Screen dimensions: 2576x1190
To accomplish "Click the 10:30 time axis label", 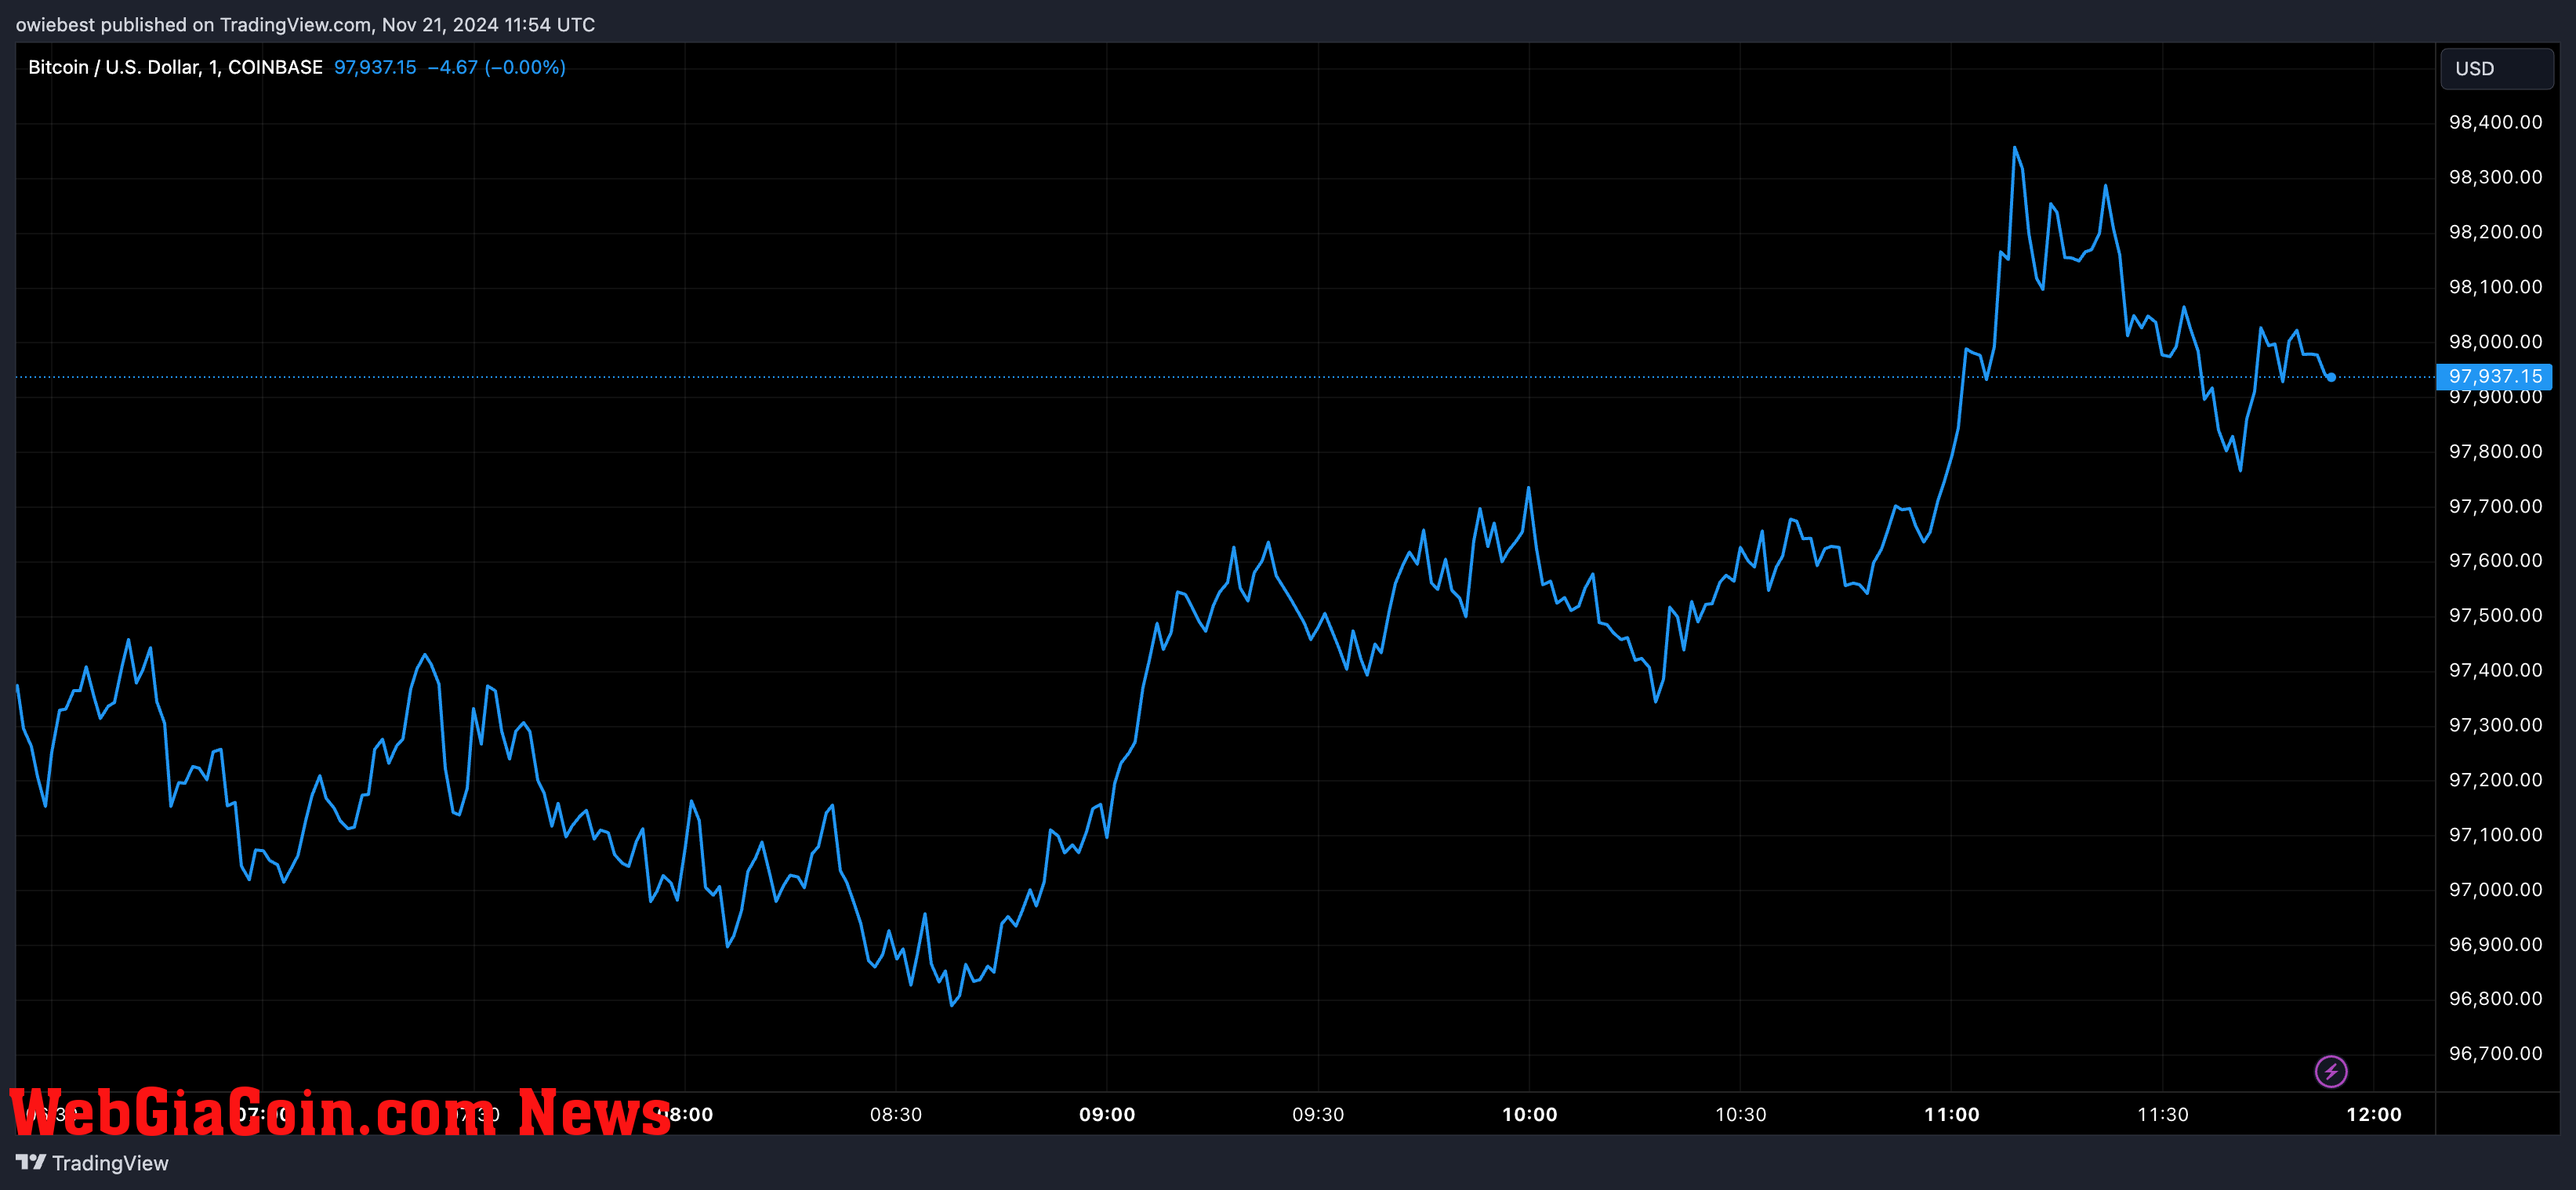I will pyautogui.click(x=1741, y=1114).
